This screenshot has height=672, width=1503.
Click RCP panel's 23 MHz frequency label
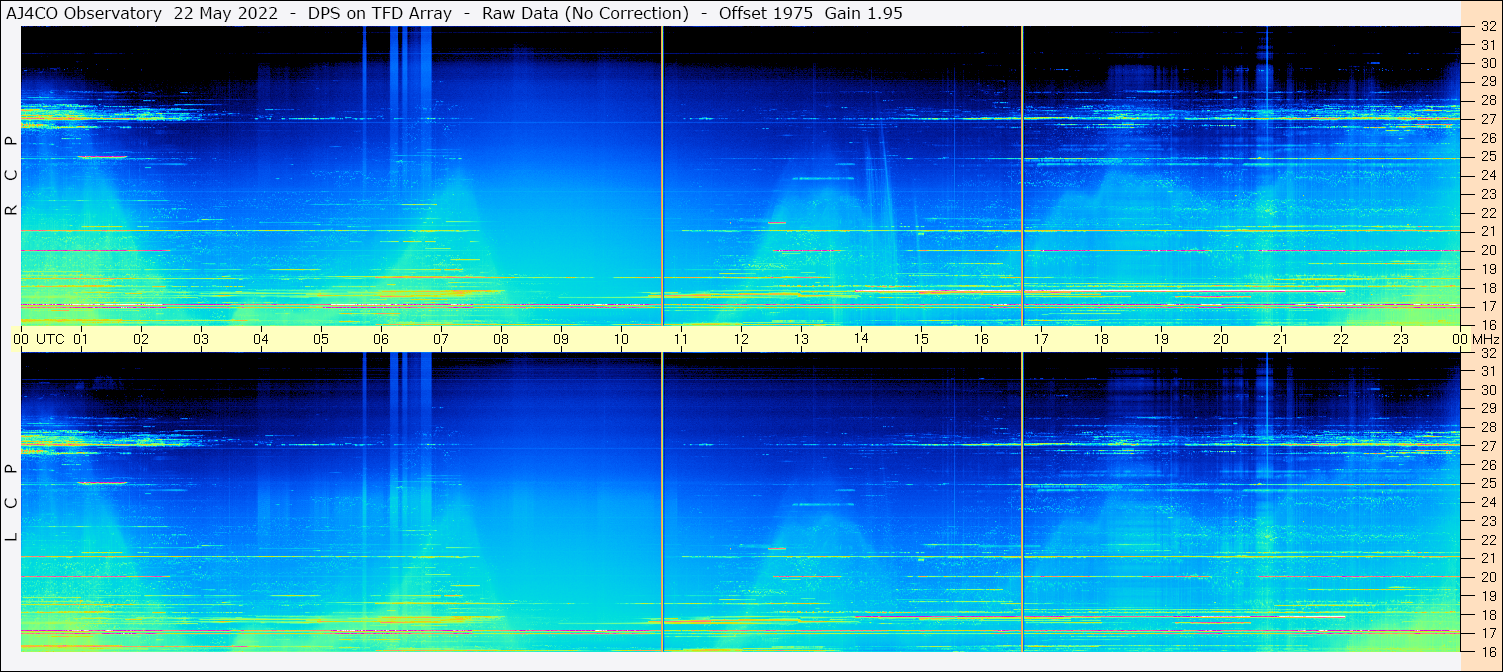click(1488, 194)
